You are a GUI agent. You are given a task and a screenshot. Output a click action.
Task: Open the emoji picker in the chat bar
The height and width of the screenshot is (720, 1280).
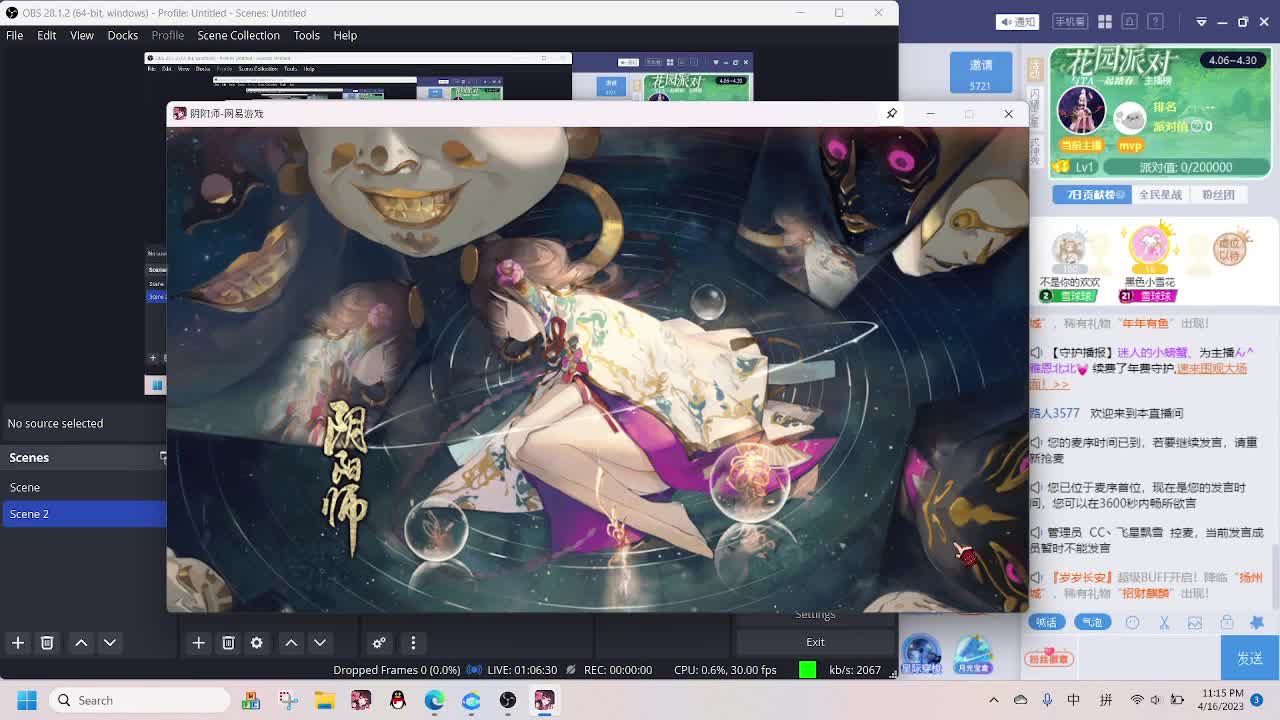coord(1131,622)
